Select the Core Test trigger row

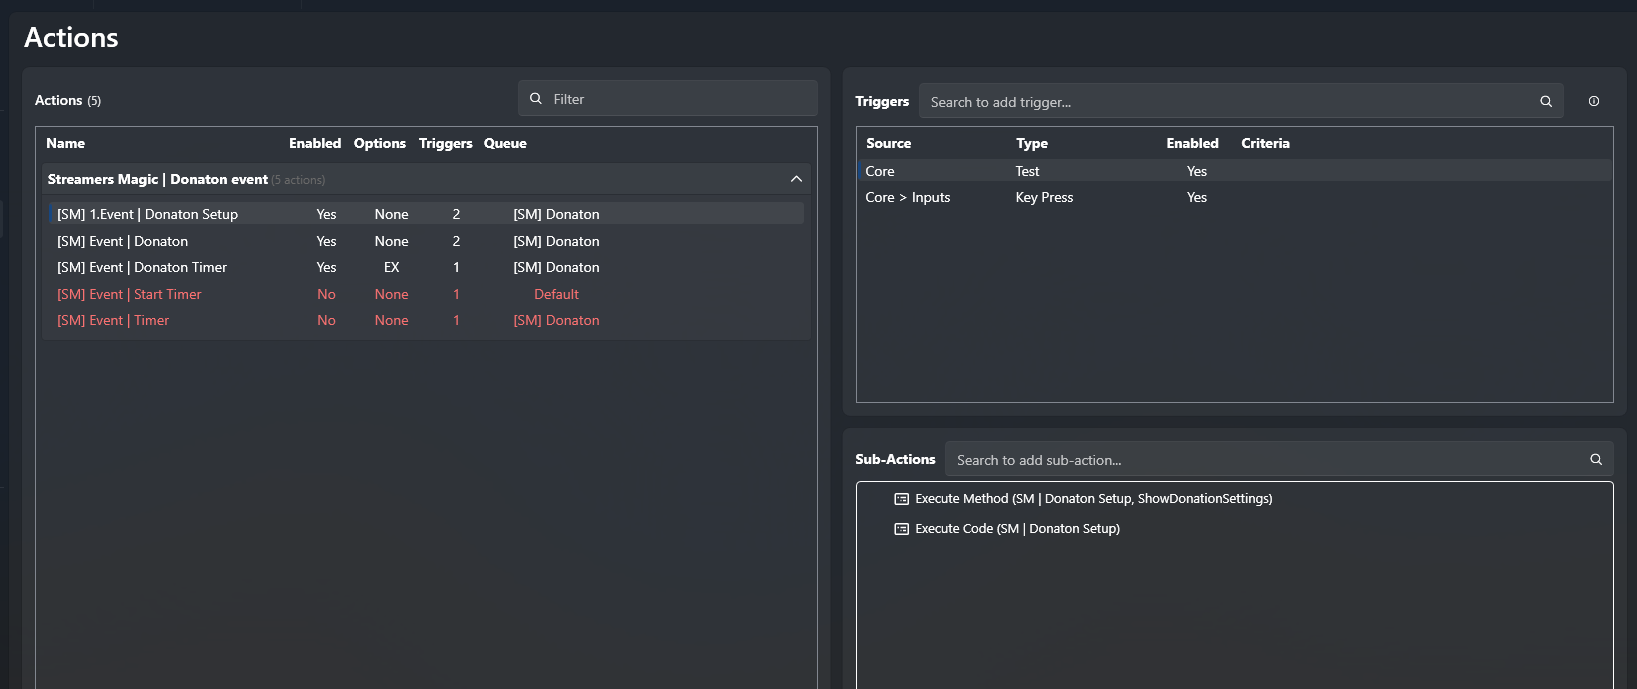coord(1027,171)
